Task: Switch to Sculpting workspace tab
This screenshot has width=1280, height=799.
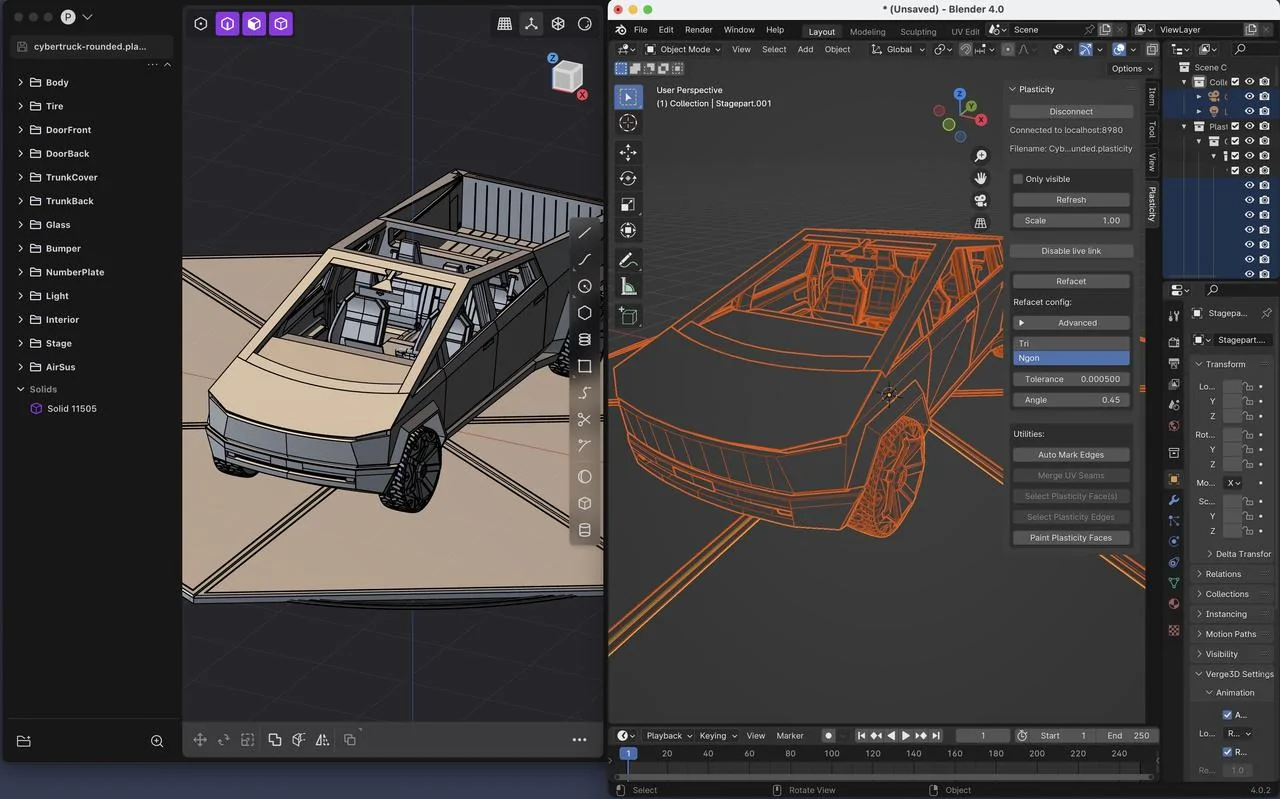Action: tap(918, 31)
